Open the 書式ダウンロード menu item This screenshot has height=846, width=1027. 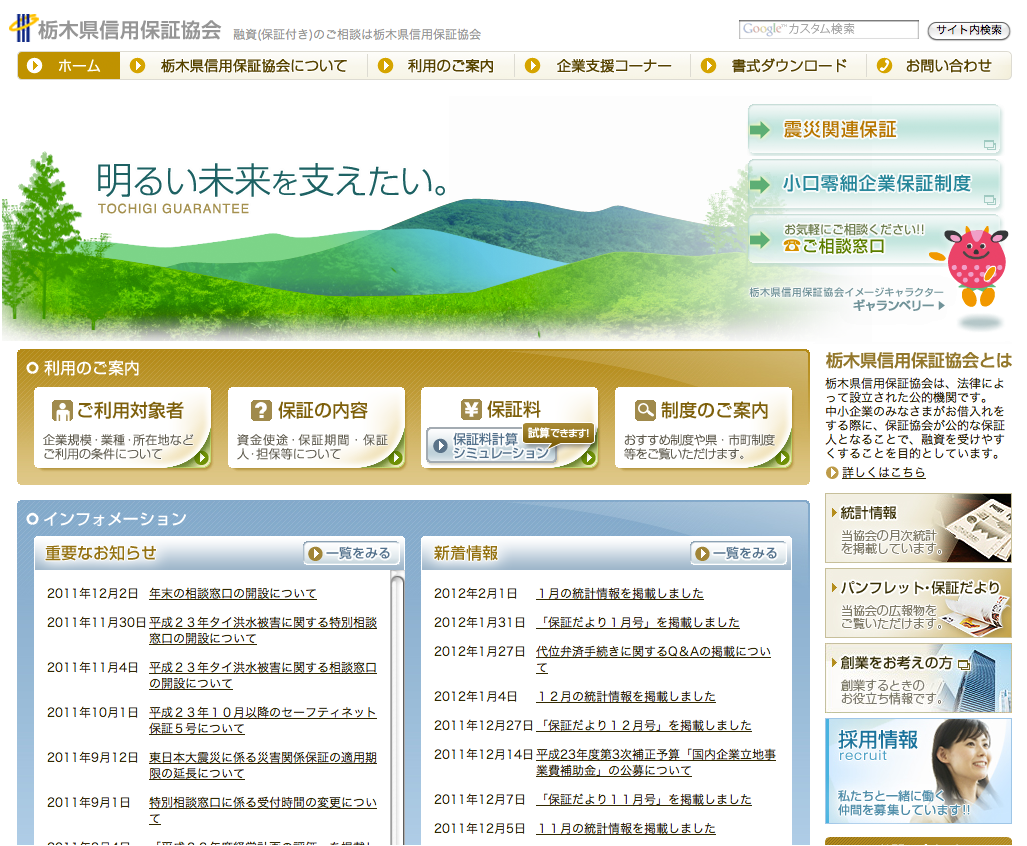(x=778, y=66)
